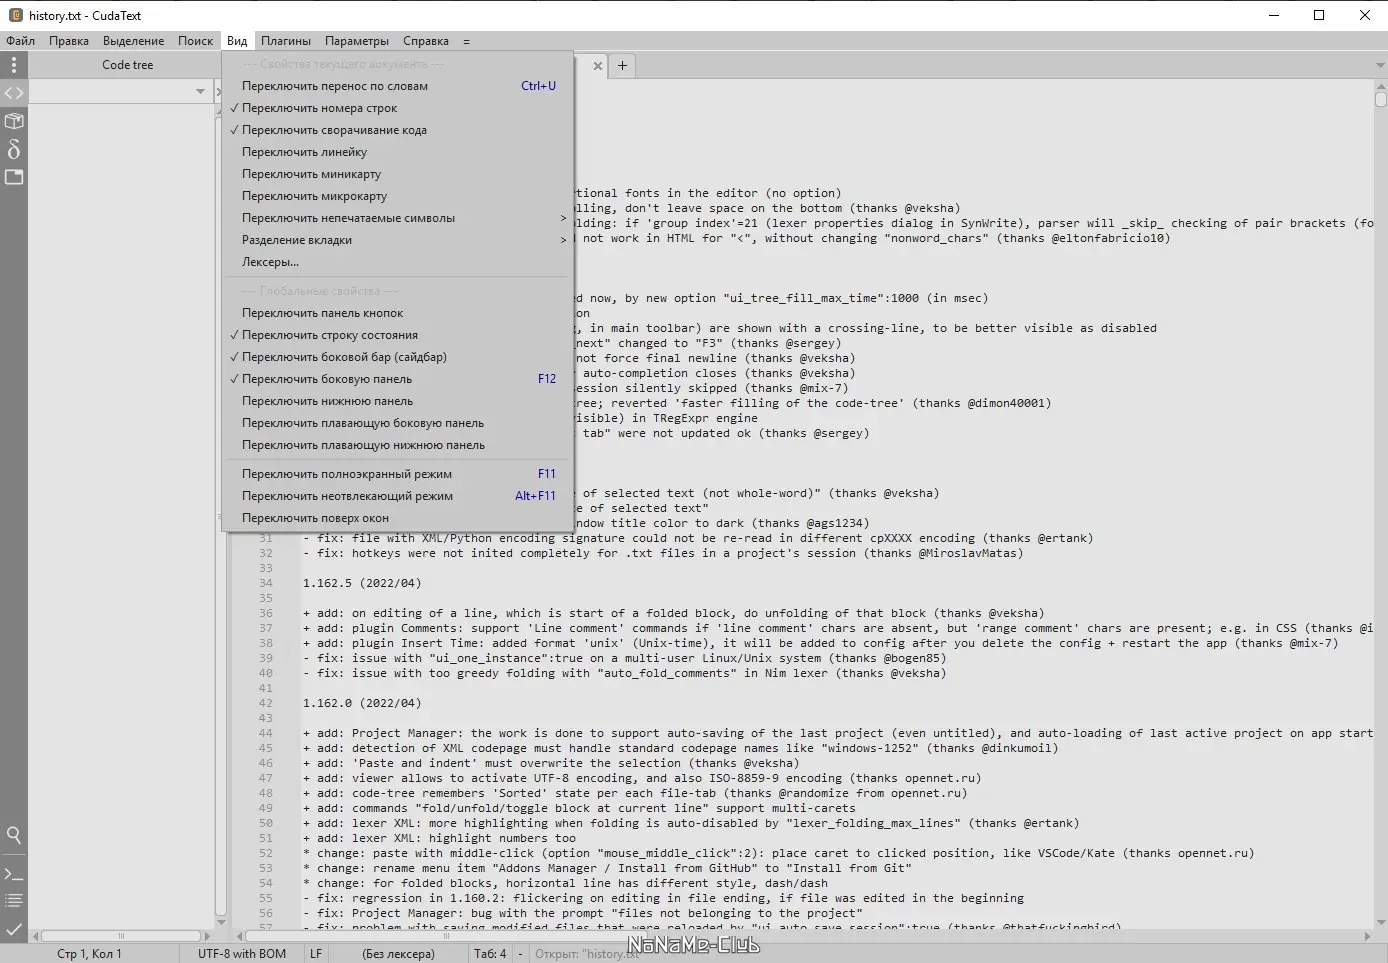The width and height of the screenshot is (1388, 963).
Task: Open a new tab with the plus button
Action: point(622,65)
